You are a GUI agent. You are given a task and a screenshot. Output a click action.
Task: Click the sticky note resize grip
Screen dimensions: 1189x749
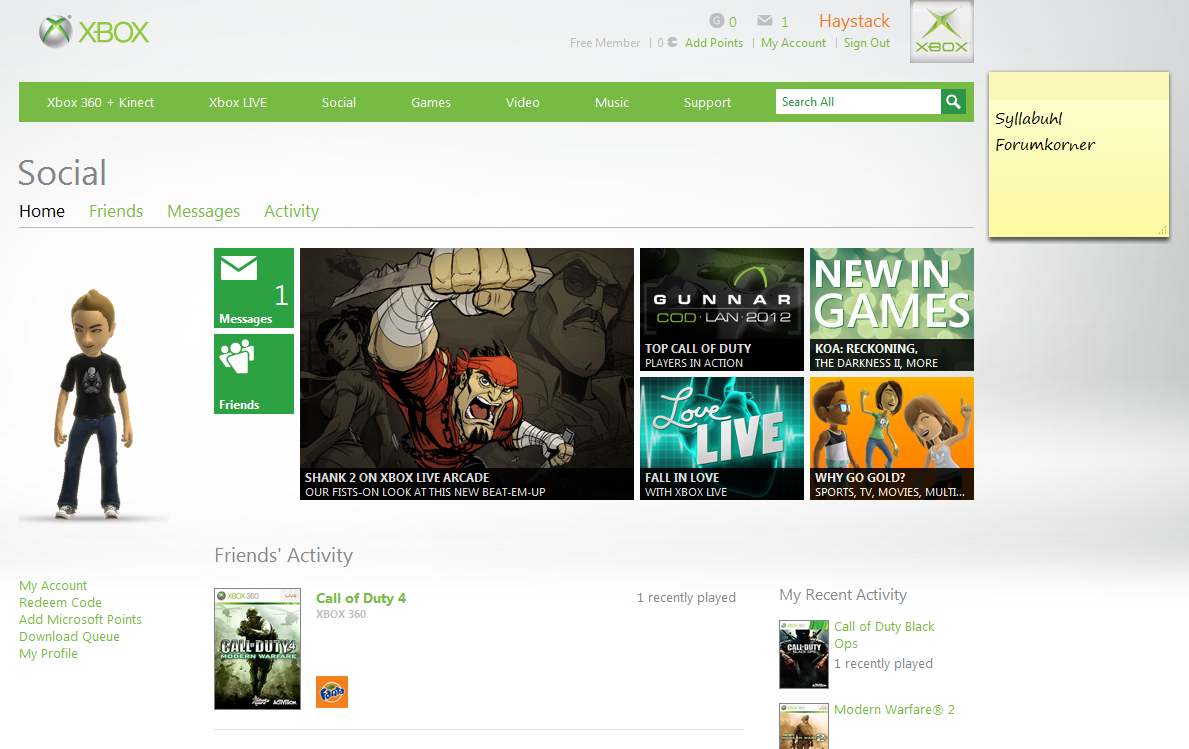pos(1162,230)
